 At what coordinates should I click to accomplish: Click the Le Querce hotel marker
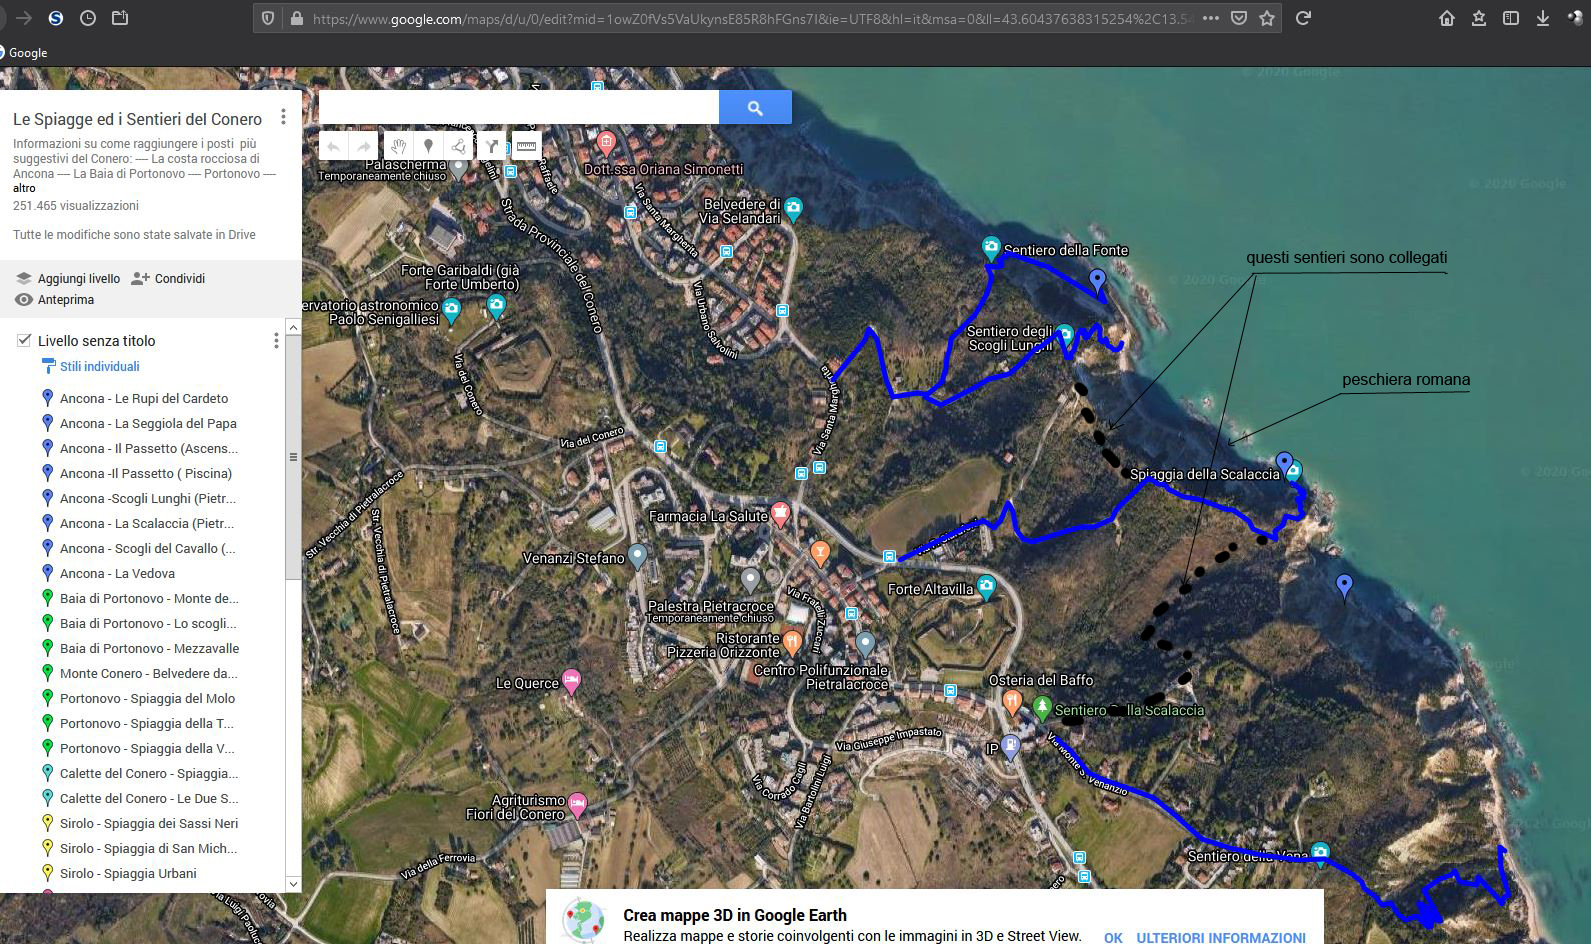point(572,682)
